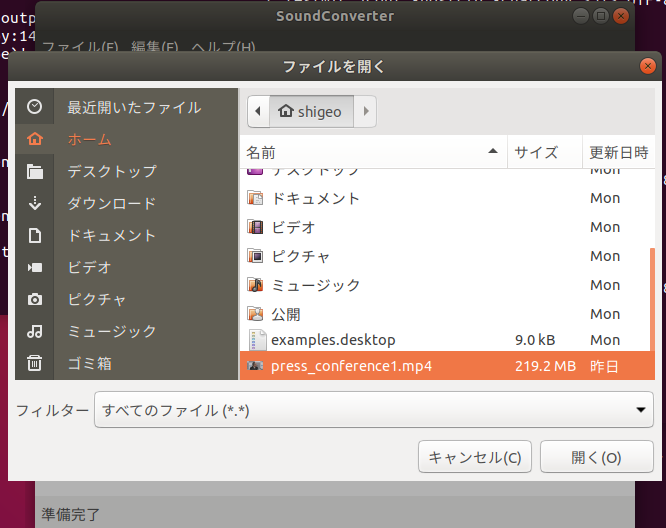Screen dimensions: 666x528
Task: Click the 昨日 date cell
Action: (604, 366)
